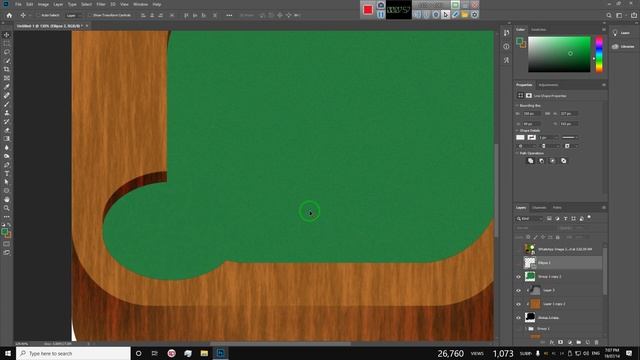Create a new layer
The height and width of the screenshot is (360, 640).
tap(587, 342)
